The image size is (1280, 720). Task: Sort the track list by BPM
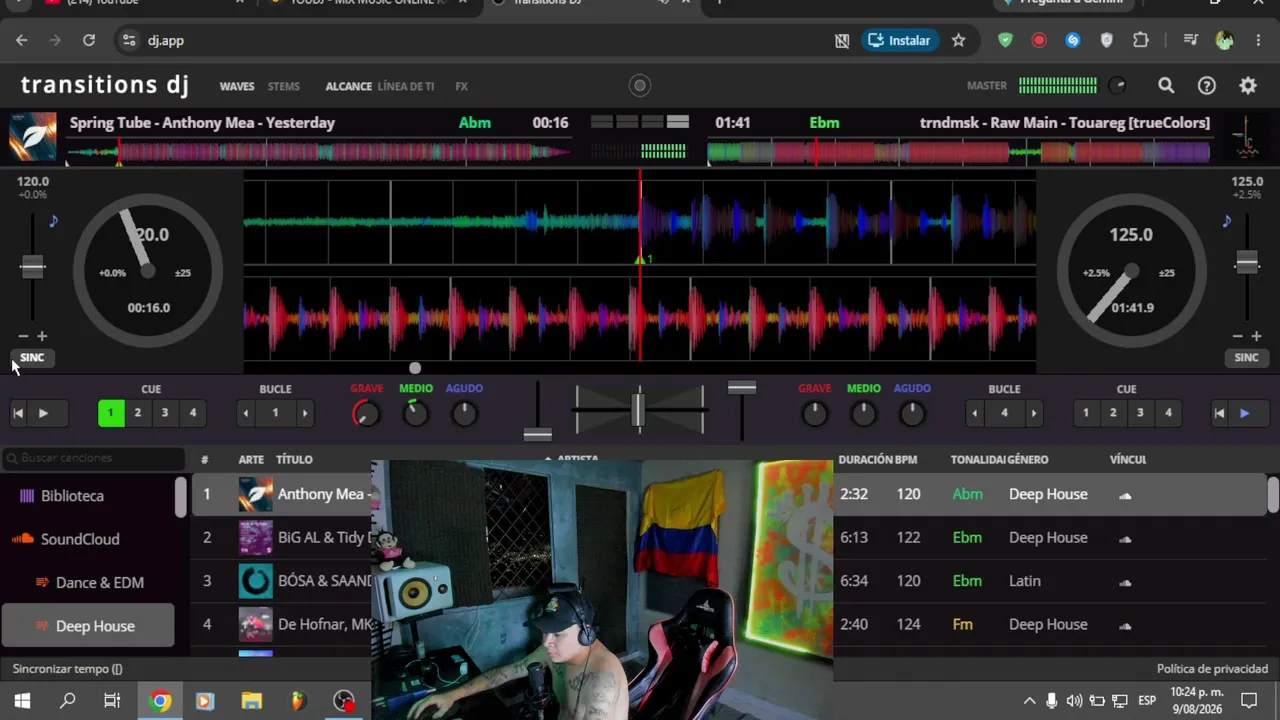pos(906,460)
